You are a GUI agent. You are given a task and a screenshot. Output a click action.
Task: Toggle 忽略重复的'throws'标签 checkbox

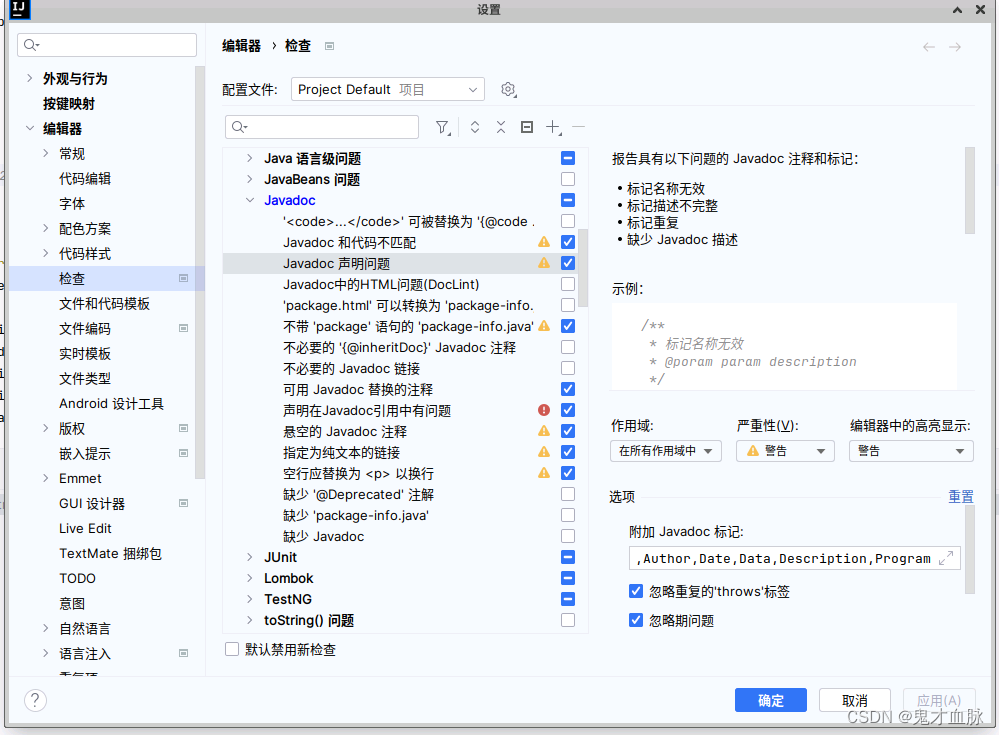pos(636,591)
